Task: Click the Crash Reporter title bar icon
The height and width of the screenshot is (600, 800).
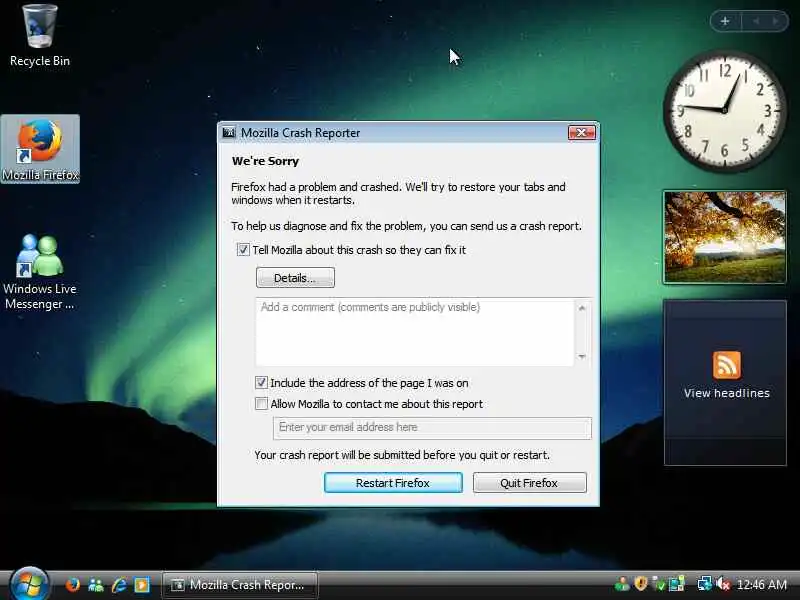Action: 229,133
